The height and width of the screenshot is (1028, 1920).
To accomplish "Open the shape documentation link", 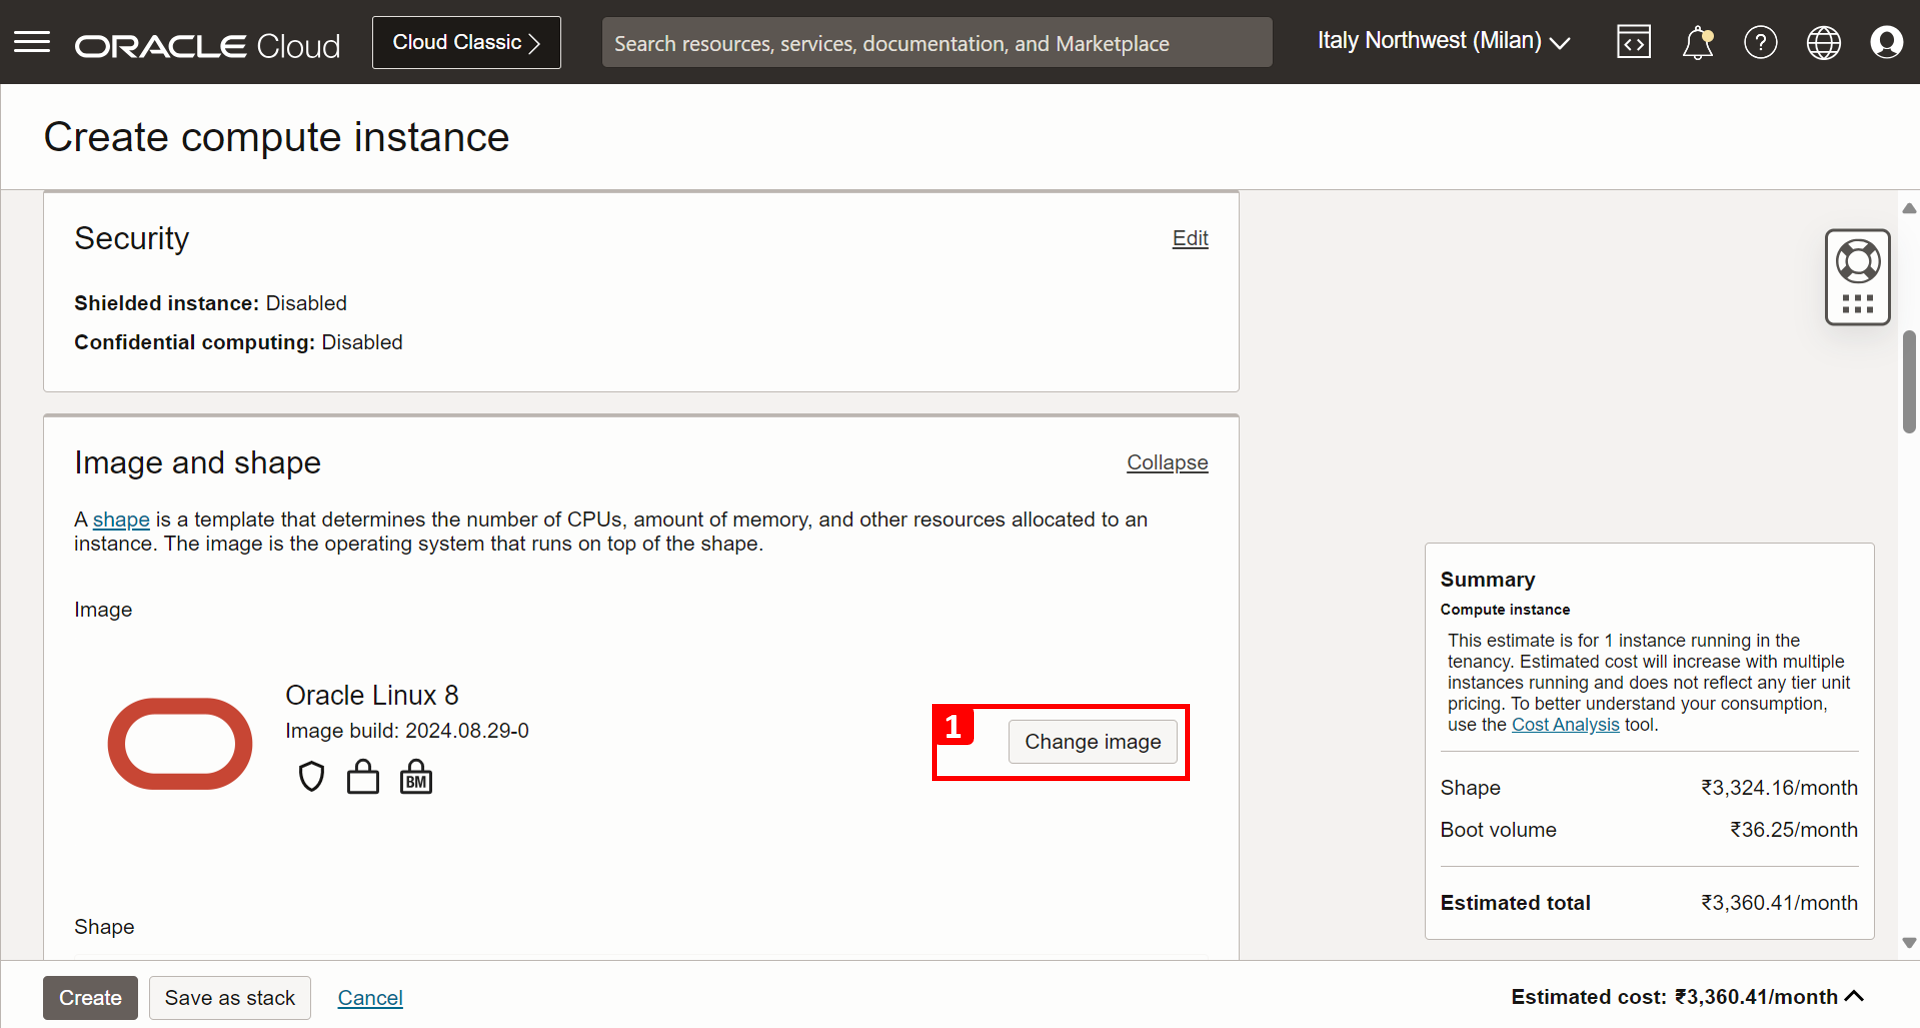I will 121,520.
